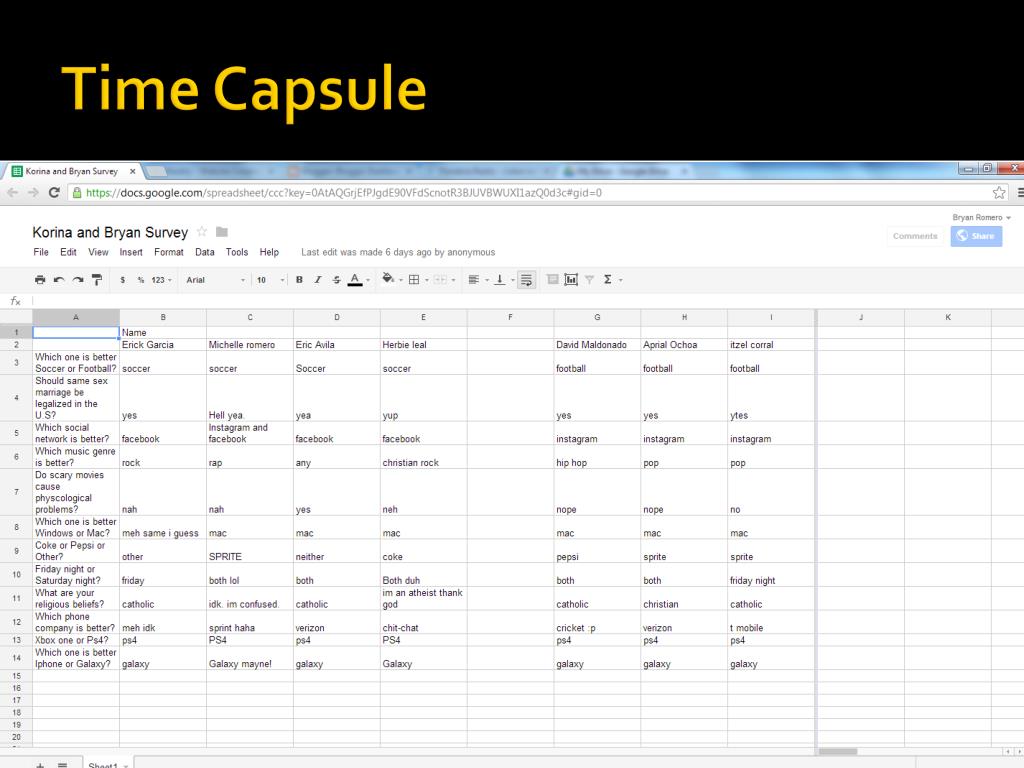Click the browser address bar URL
Image resolution: width=1024 pixels, height=768 pixels.
344,193
